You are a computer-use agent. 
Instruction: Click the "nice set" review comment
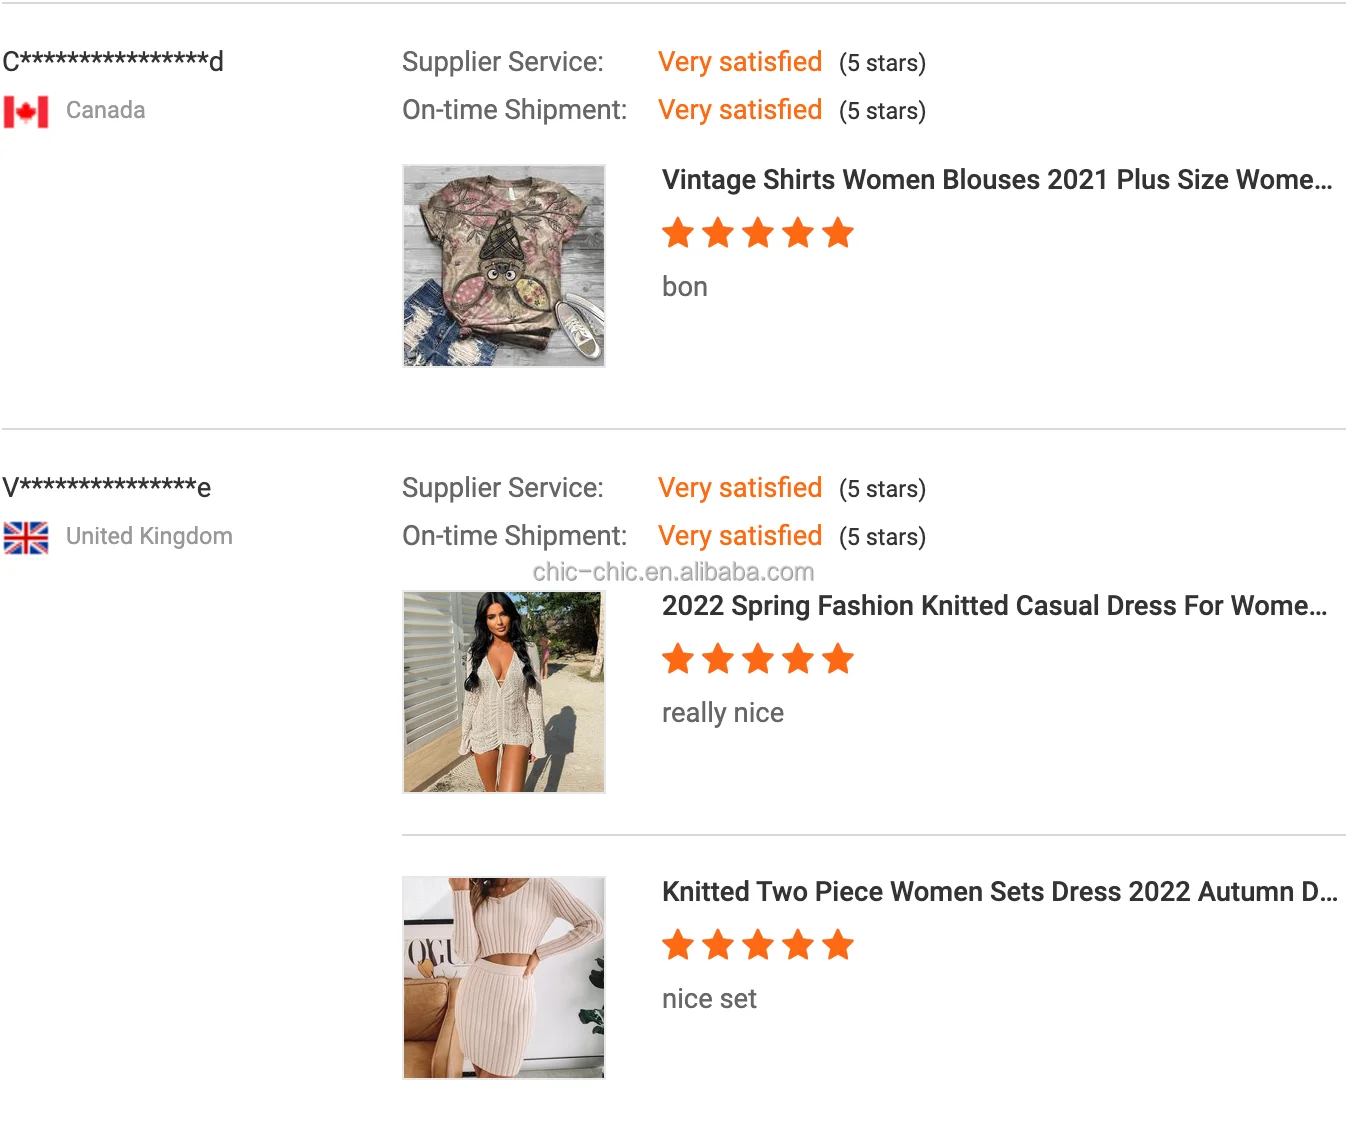click(x=709, y=999)
